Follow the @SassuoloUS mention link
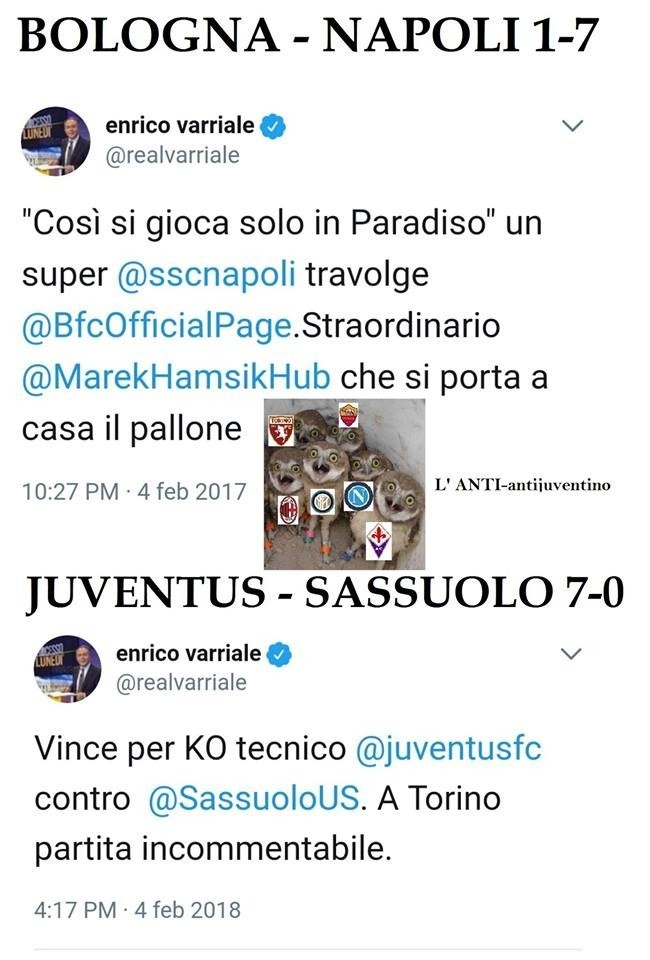Viewport: 650px width, 960px height. tap(253, 798)
